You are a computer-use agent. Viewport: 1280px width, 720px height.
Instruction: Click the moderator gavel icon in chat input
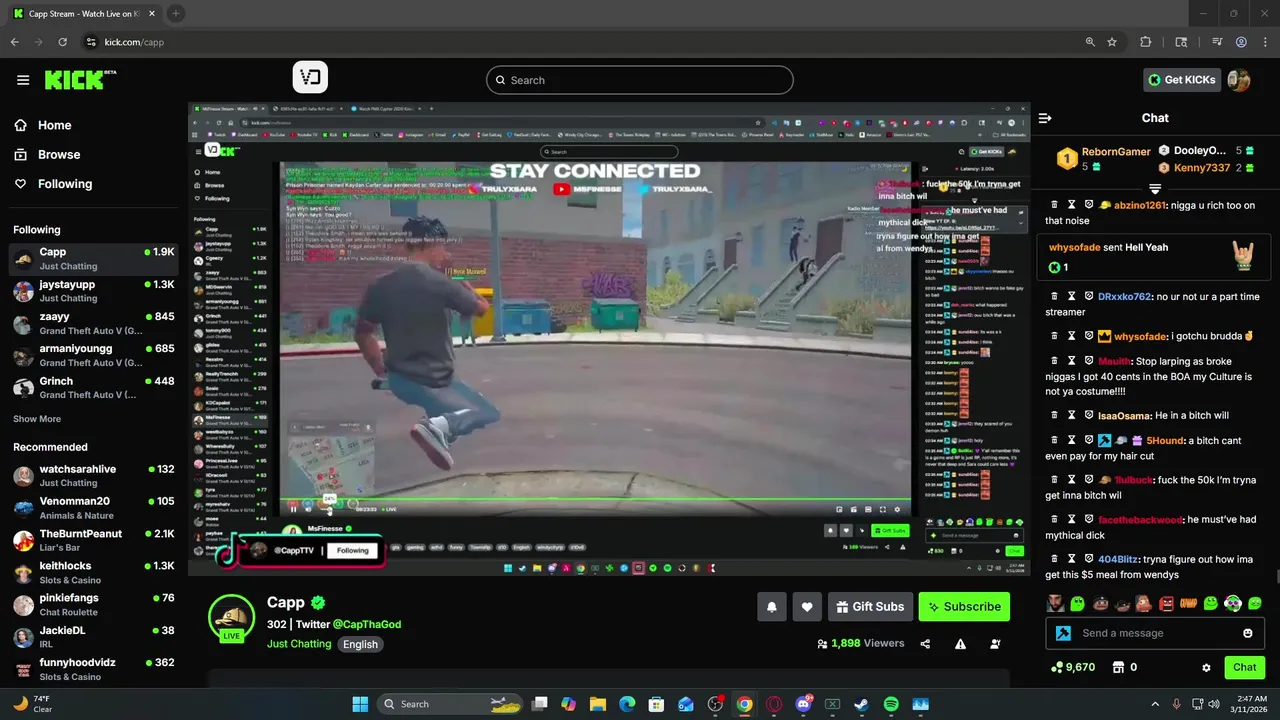click(x=1063, y=633)
